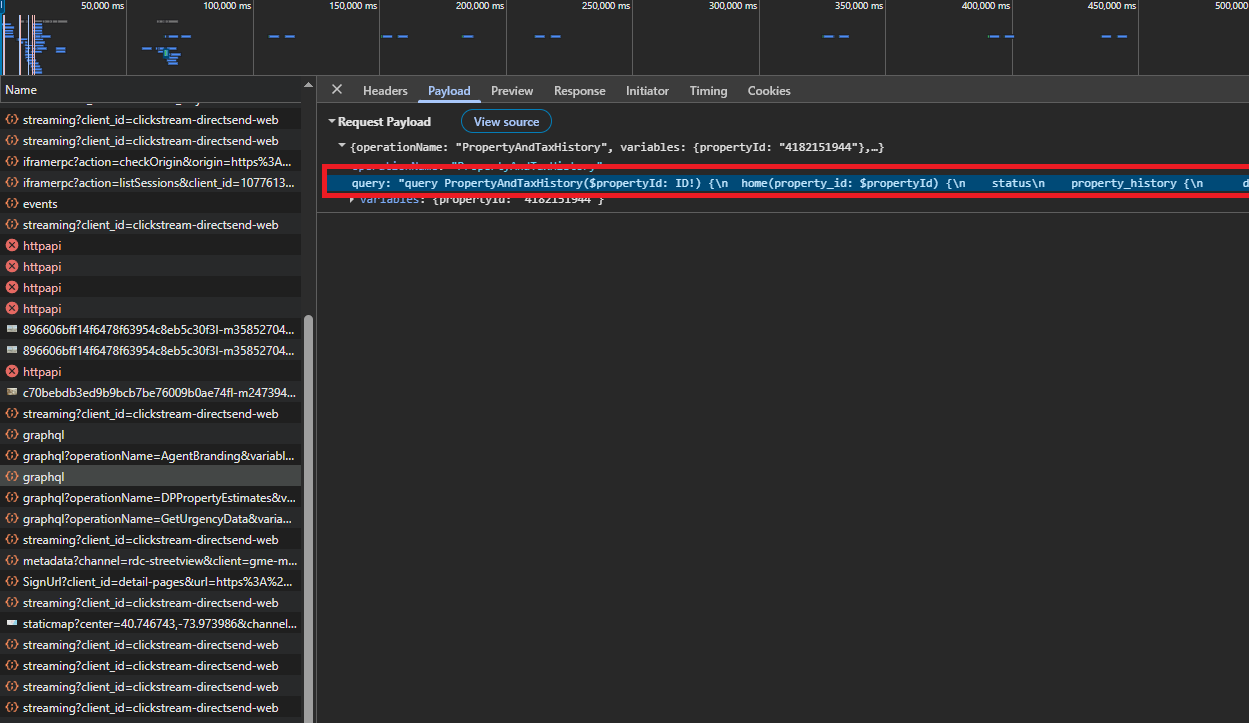This screenshot has width=1249, height=723.
Task: Click the image icon beside c70bebdb3ed9b9 request
Action: click(x=12, y=393)
